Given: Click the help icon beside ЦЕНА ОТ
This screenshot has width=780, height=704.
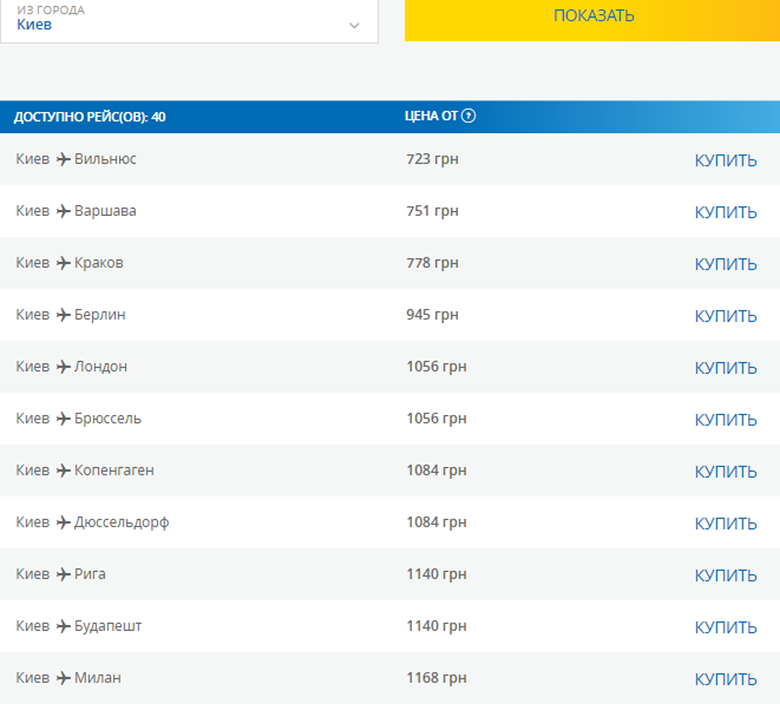Looking at the screenshot, I should pos(469,116).
